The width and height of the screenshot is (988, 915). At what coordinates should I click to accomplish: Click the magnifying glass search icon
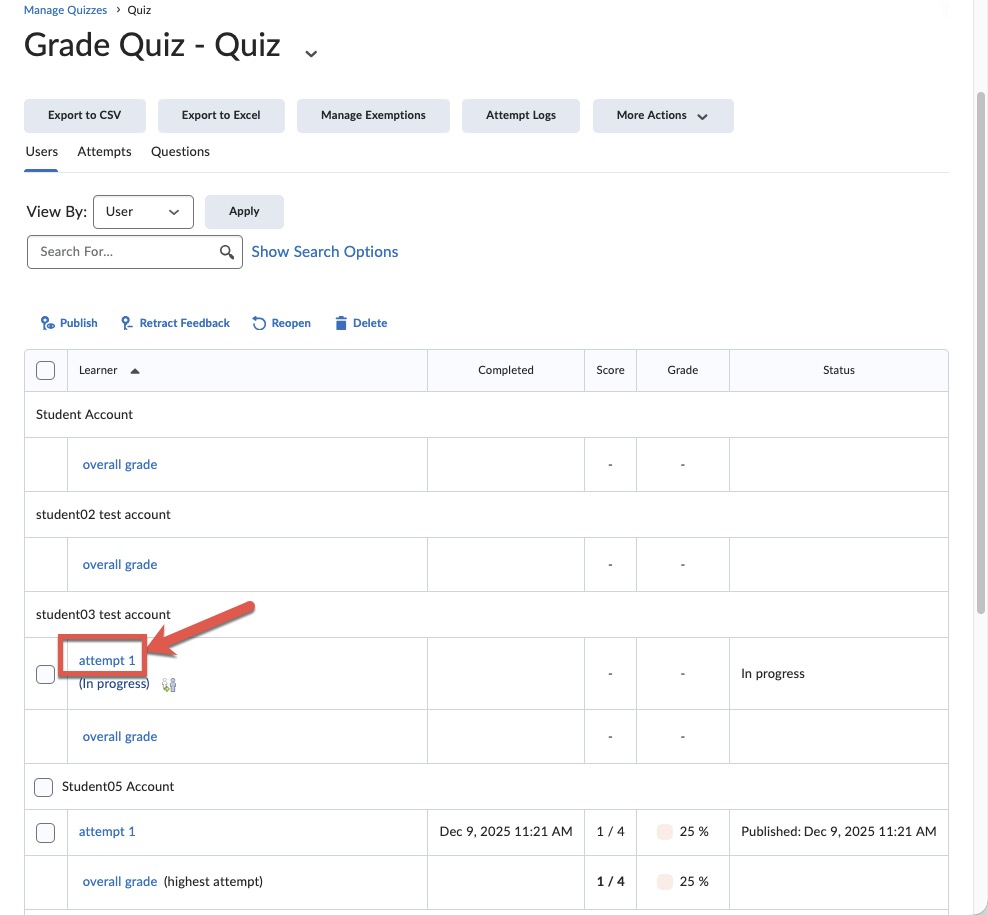click(x=227, y=252)
